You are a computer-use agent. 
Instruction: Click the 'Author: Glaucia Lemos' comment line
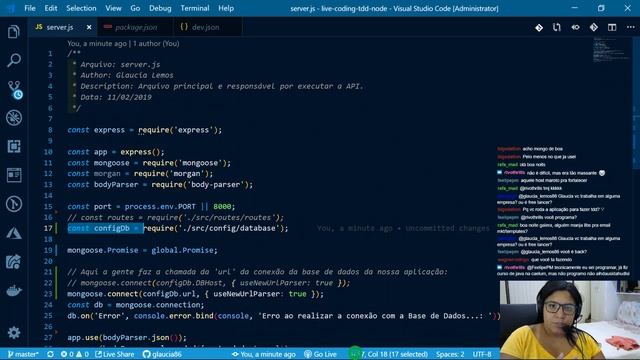[x=127, y=75]
